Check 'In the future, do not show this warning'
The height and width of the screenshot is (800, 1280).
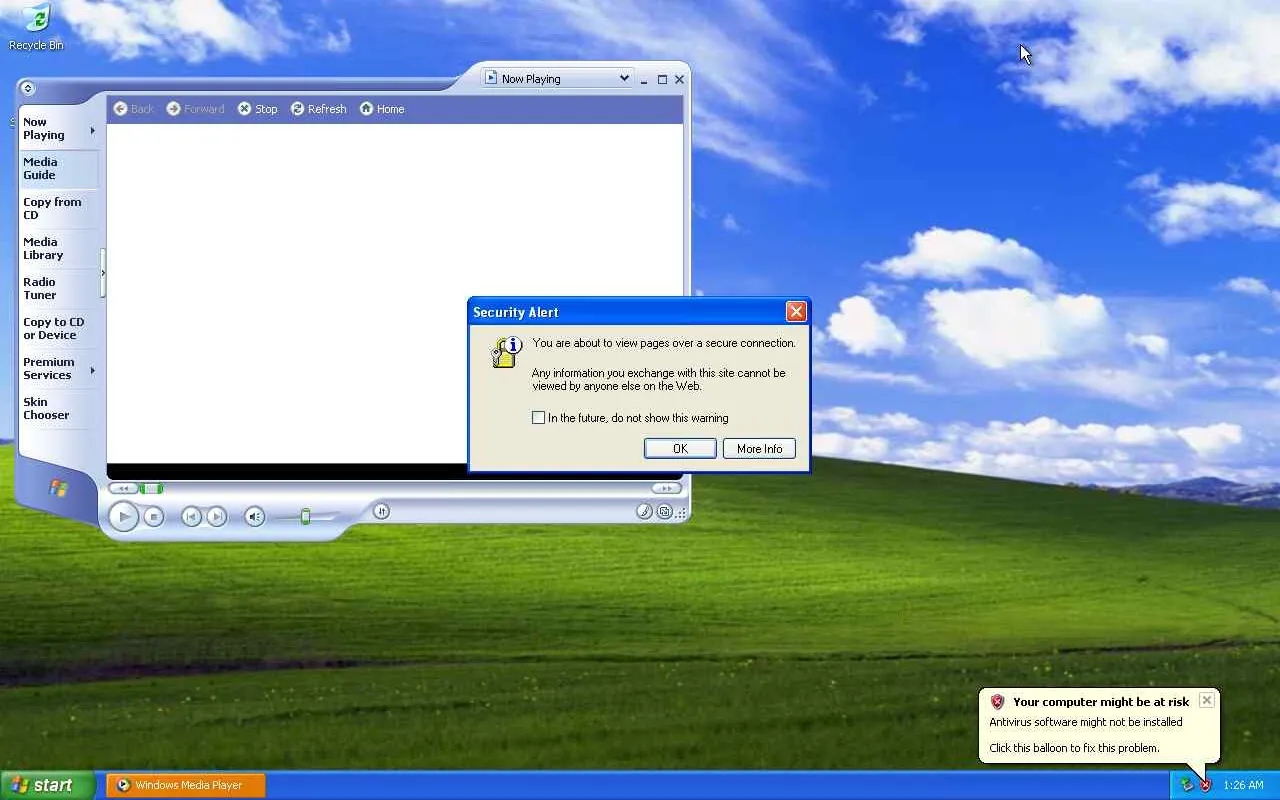click(538, 418)
